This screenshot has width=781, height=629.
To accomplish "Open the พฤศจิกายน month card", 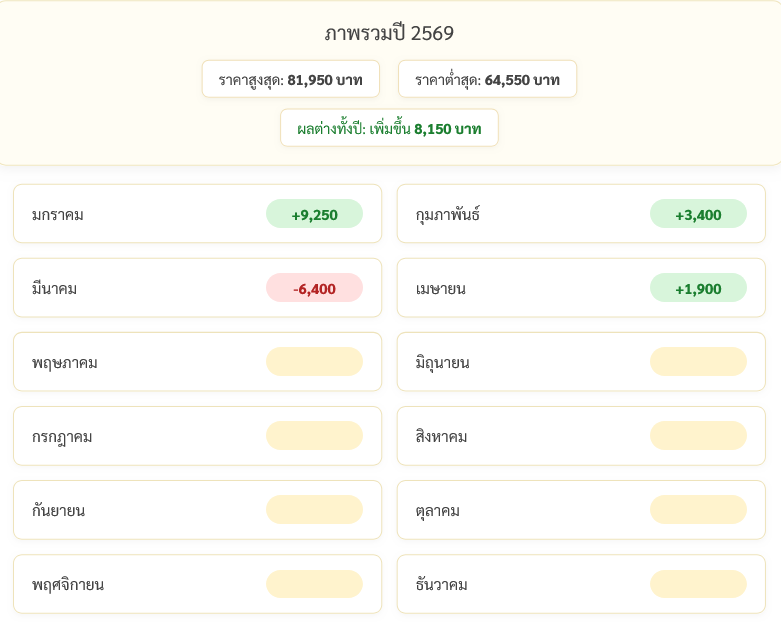I will click(x=197, y=584).
